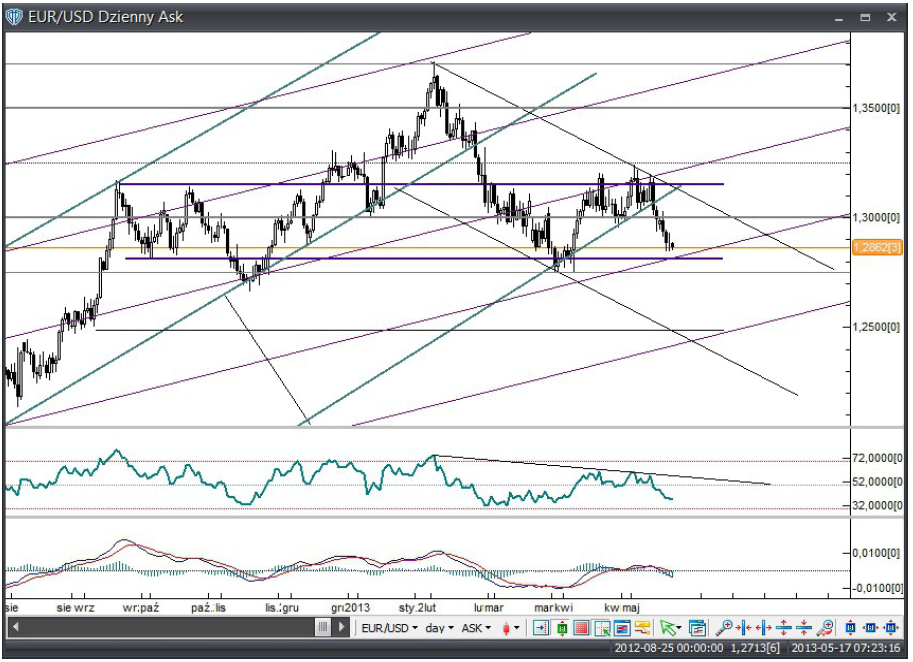Toggle the crosshair cursor pointer icon
The image size is (913, 662).
tap(602, 628)
